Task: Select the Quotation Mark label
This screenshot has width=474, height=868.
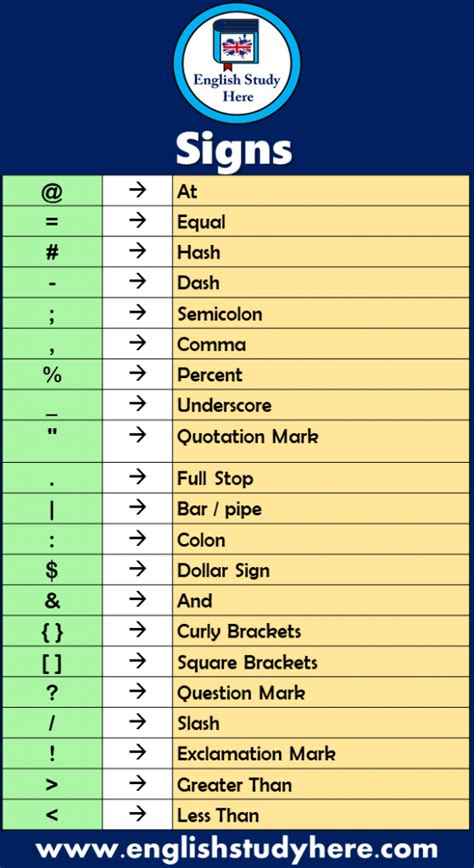Action: (x=248, y=437)
